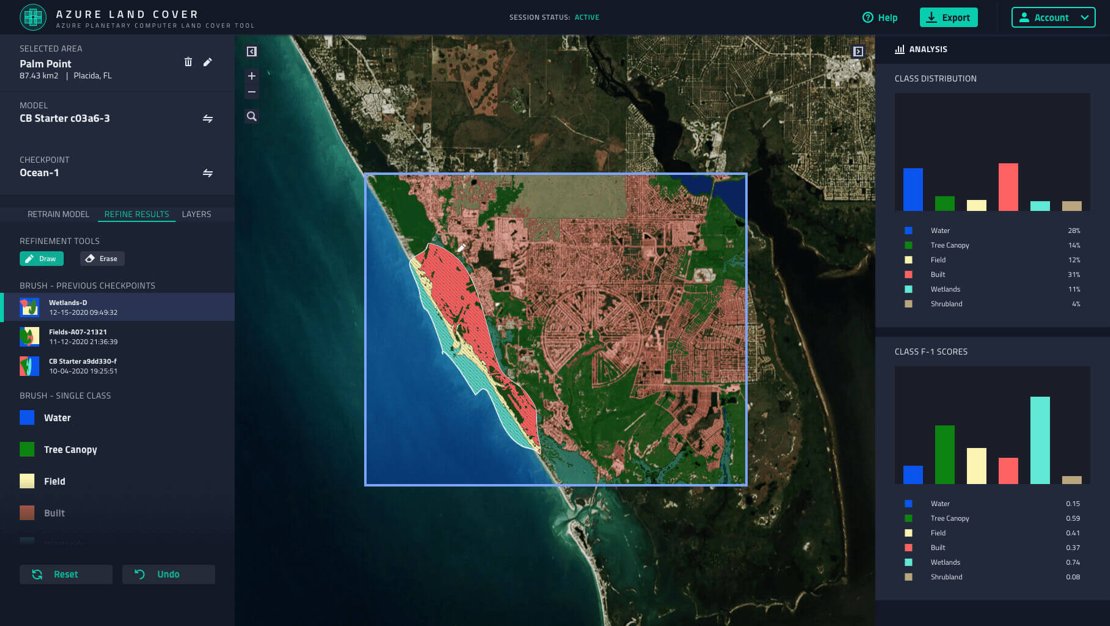Collapse the Analysis panel
Image resolution: width=1110 pixels, height=626 pixels.
pos(858,52)
